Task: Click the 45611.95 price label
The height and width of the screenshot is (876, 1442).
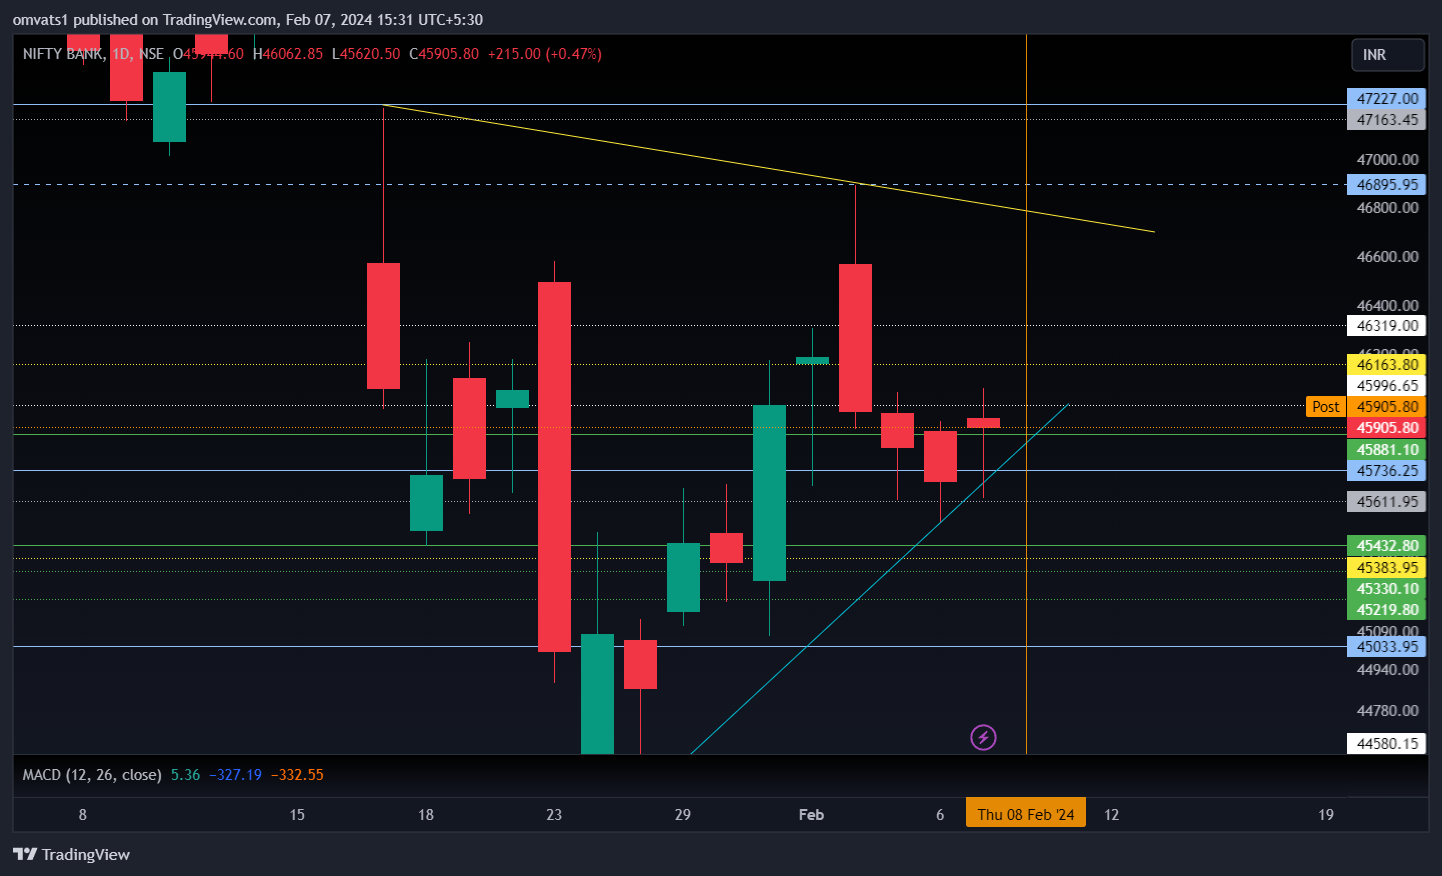Action: pos(1387,501)
